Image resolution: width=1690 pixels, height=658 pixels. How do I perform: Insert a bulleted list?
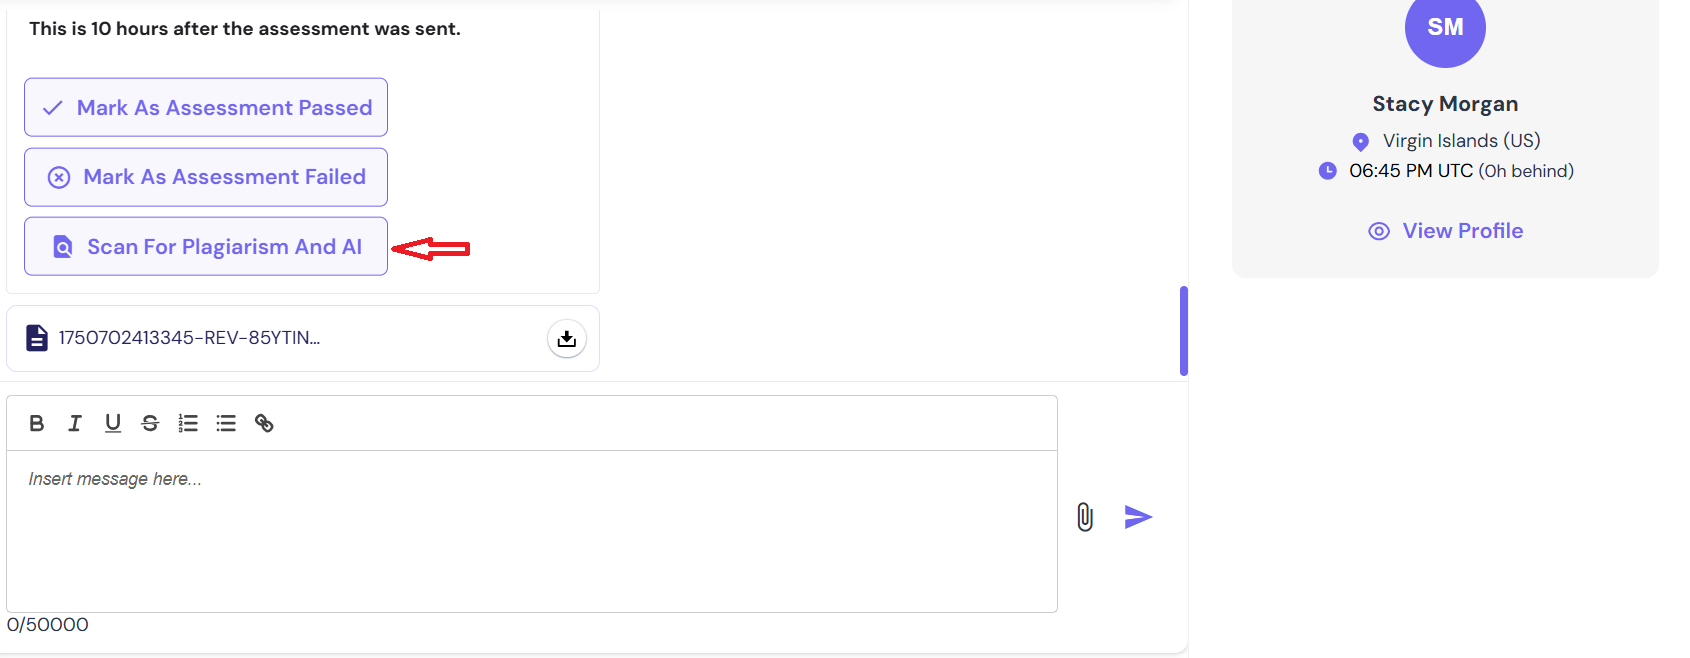(226, 423)
